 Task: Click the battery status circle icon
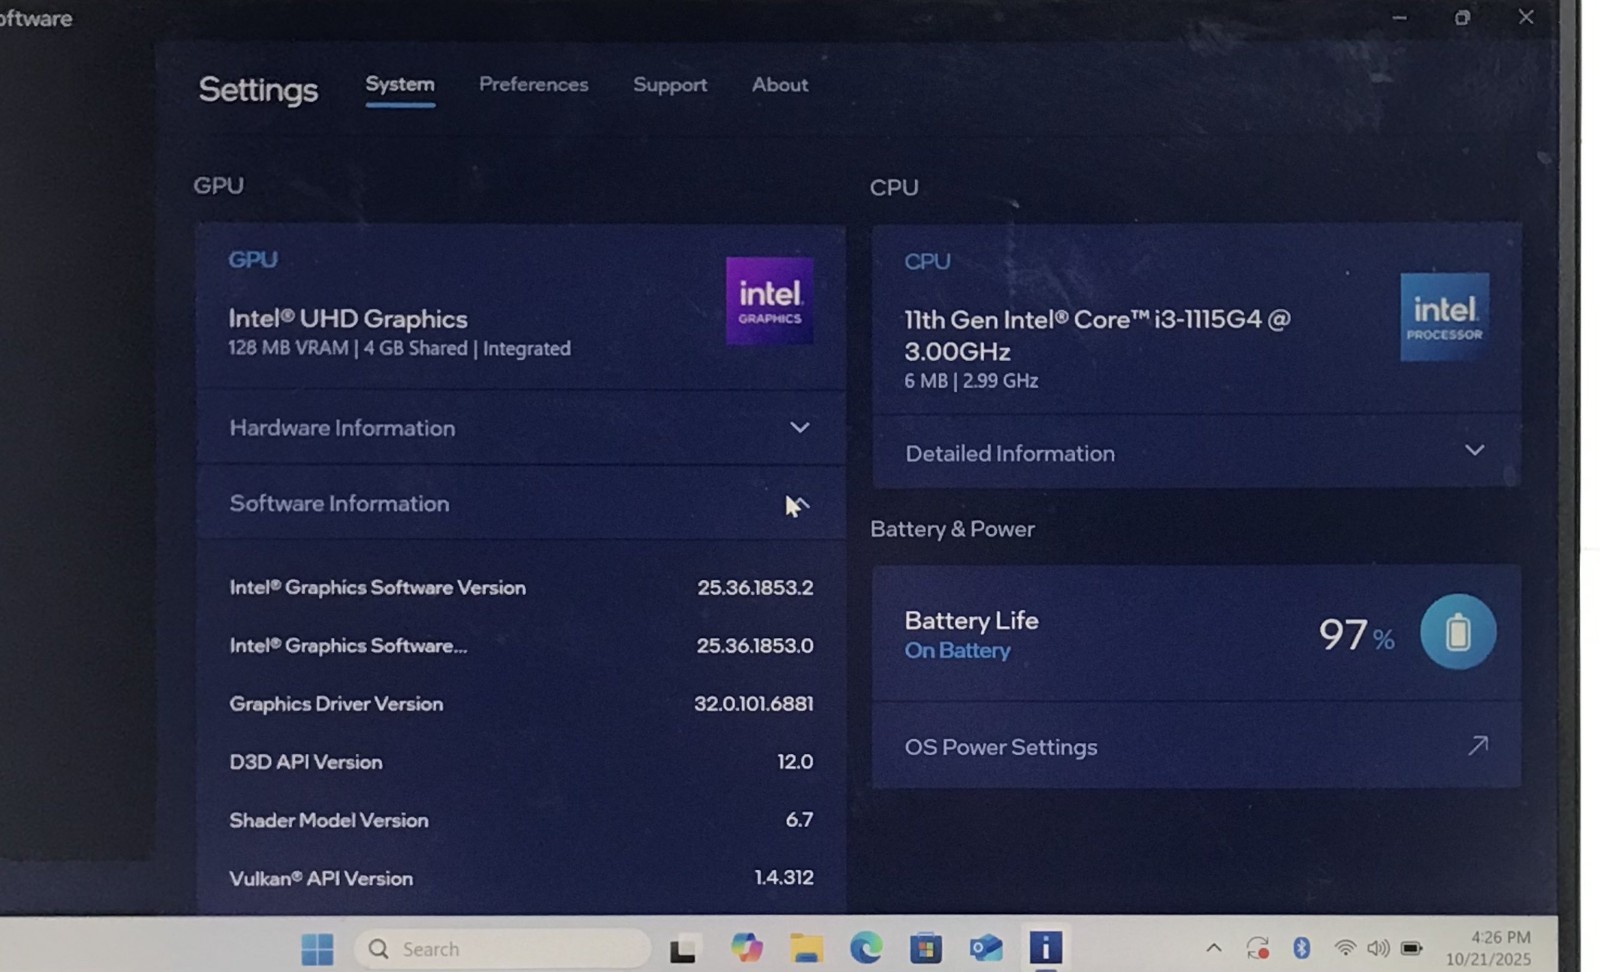point(1458,632)
